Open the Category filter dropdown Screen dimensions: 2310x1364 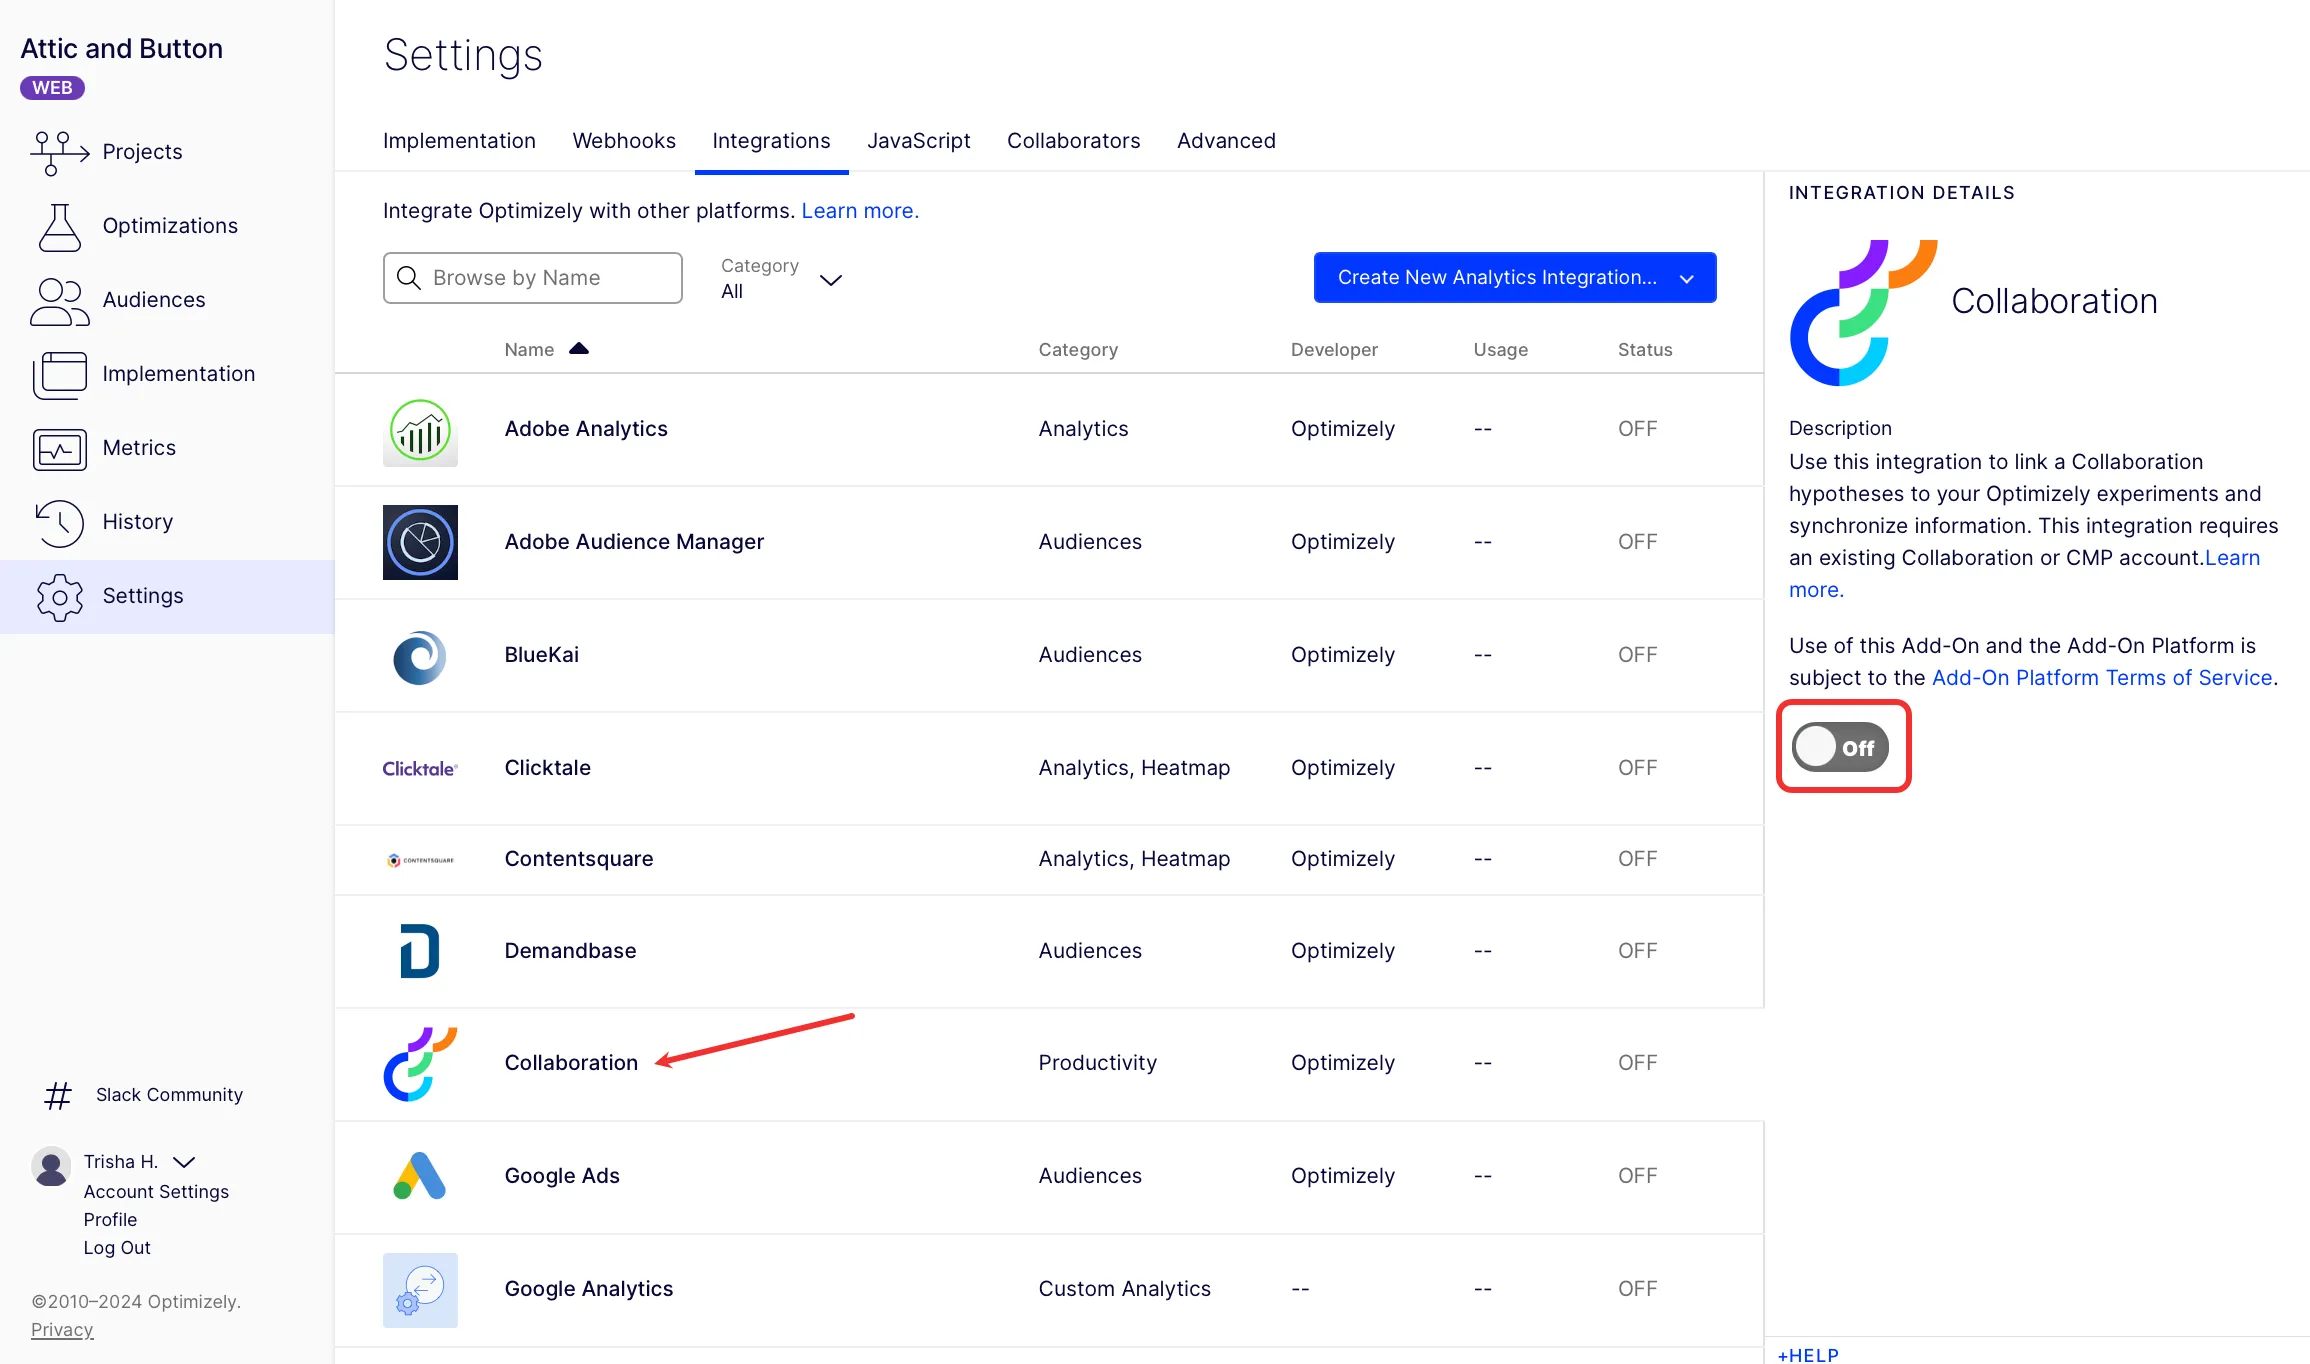[782, 279]
